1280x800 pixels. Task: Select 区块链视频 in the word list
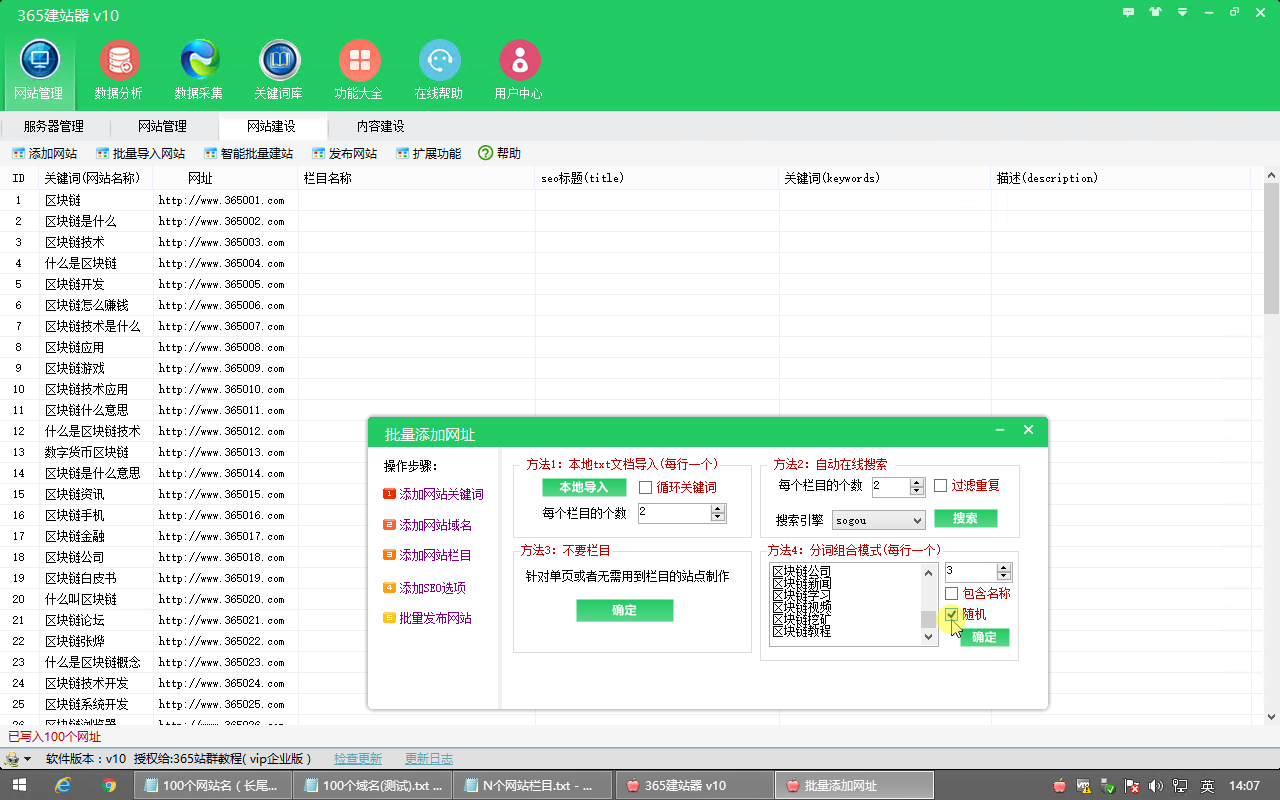coord(802,608)
